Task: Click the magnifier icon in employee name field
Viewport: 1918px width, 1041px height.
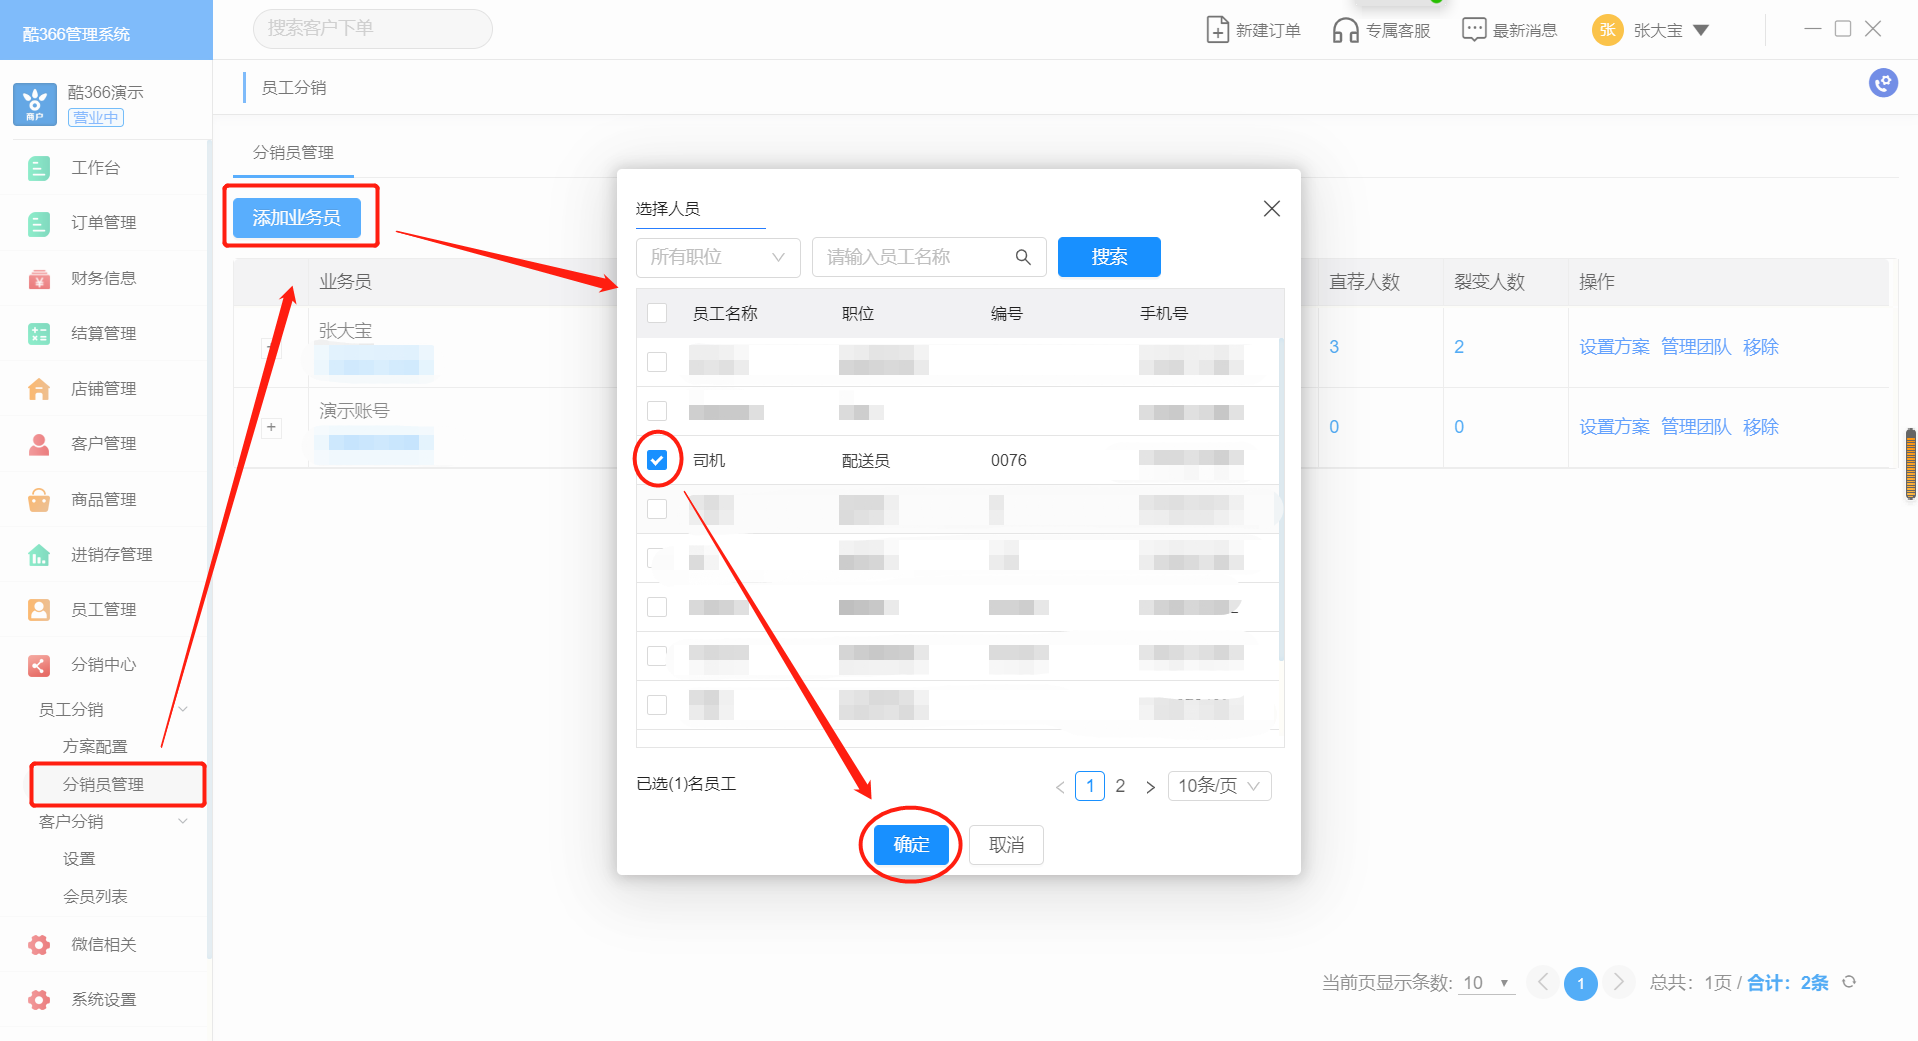Action: (1023, 257)
